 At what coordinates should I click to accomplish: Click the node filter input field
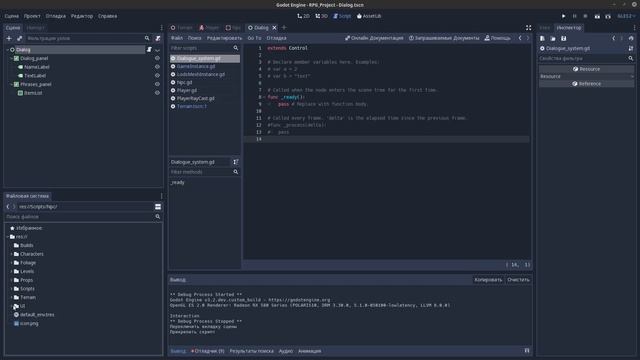(x=87, y=38)
